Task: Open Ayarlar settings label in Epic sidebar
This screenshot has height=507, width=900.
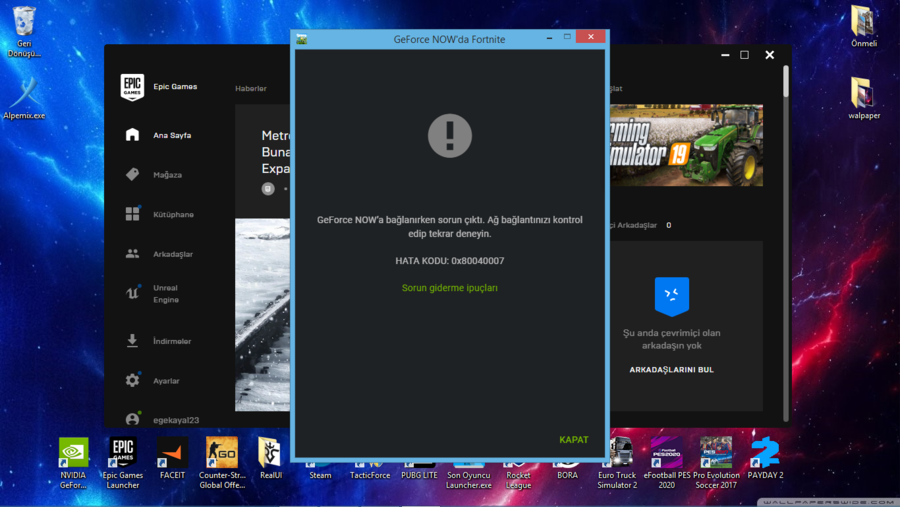Action: coord(166,381)
